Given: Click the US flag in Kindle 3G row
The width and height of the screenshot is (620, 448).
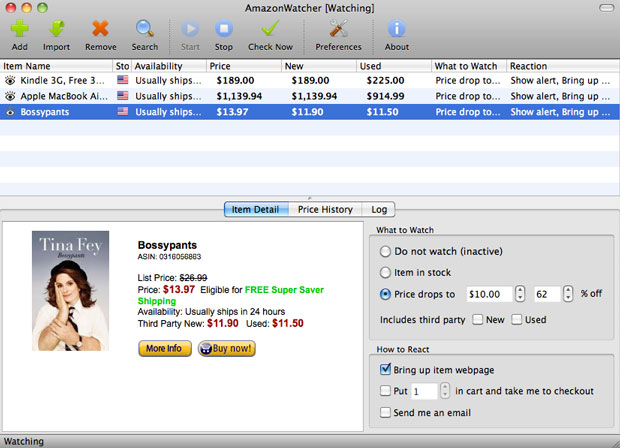Looking at the screenshot, I should pos(123,80).
